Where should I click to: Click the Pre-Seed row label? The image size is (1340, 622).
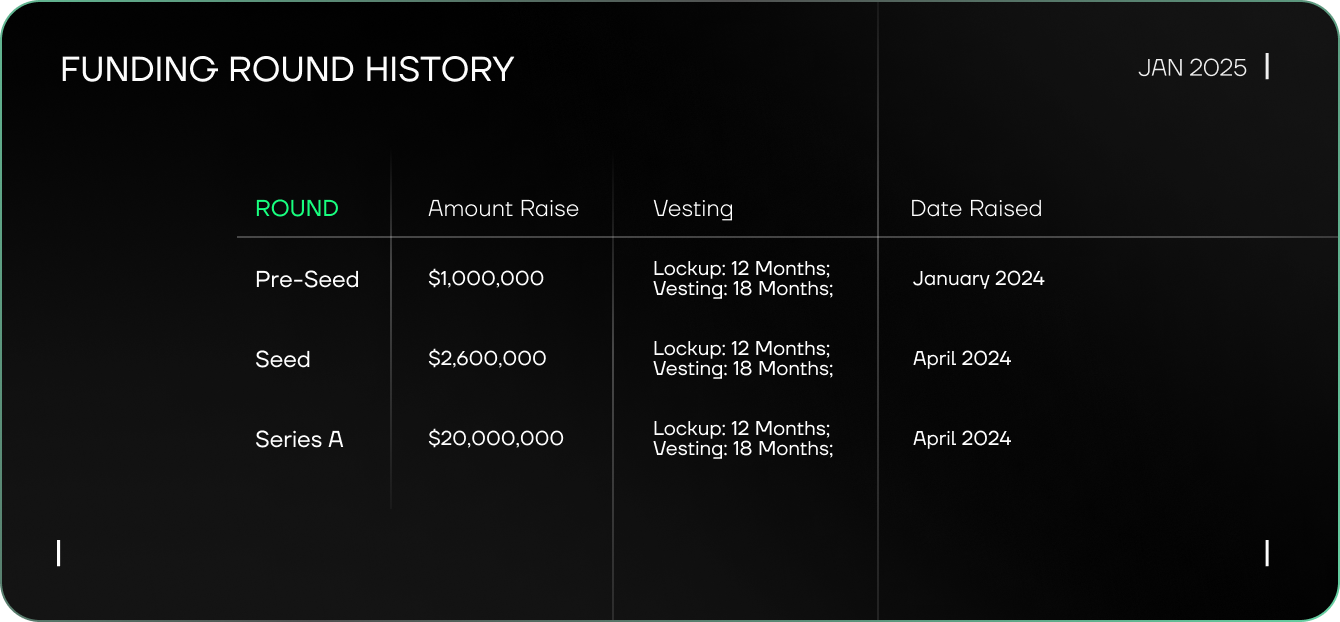click(x=307, y=279)
